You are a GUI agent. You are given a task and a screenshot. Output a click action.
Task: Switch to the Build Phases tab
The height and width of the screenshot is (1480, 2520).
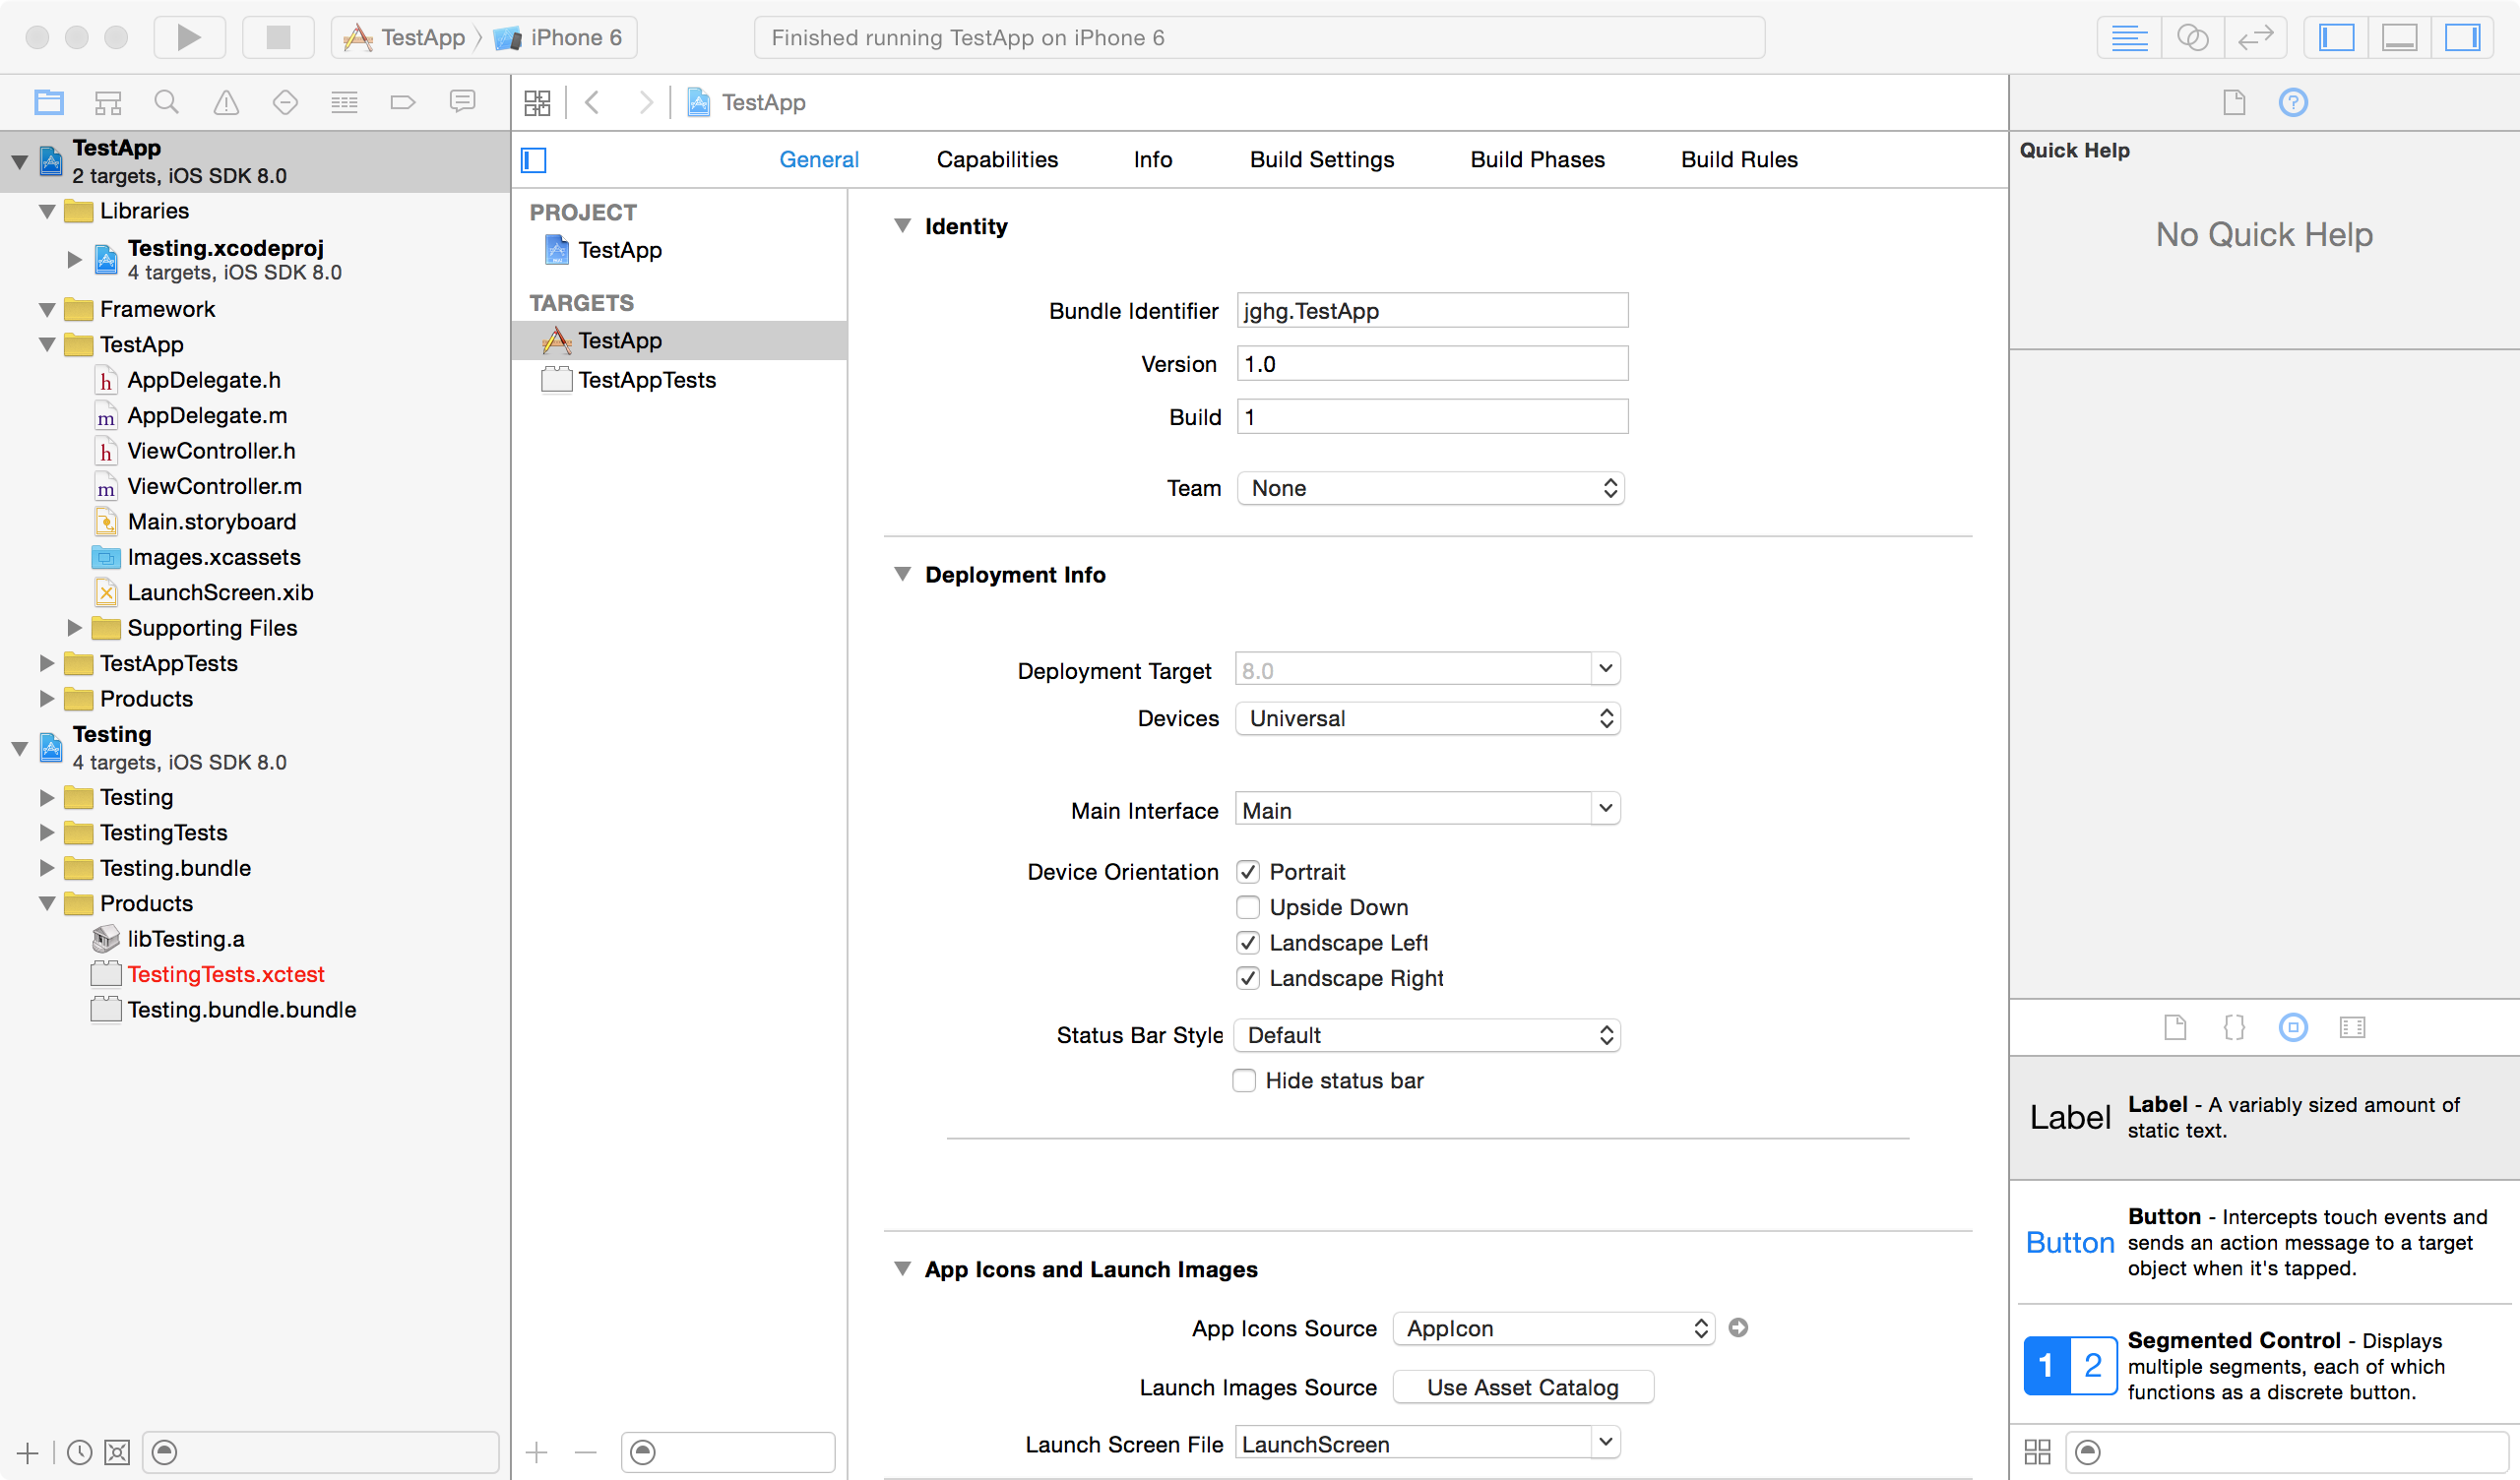(1537, 160)
